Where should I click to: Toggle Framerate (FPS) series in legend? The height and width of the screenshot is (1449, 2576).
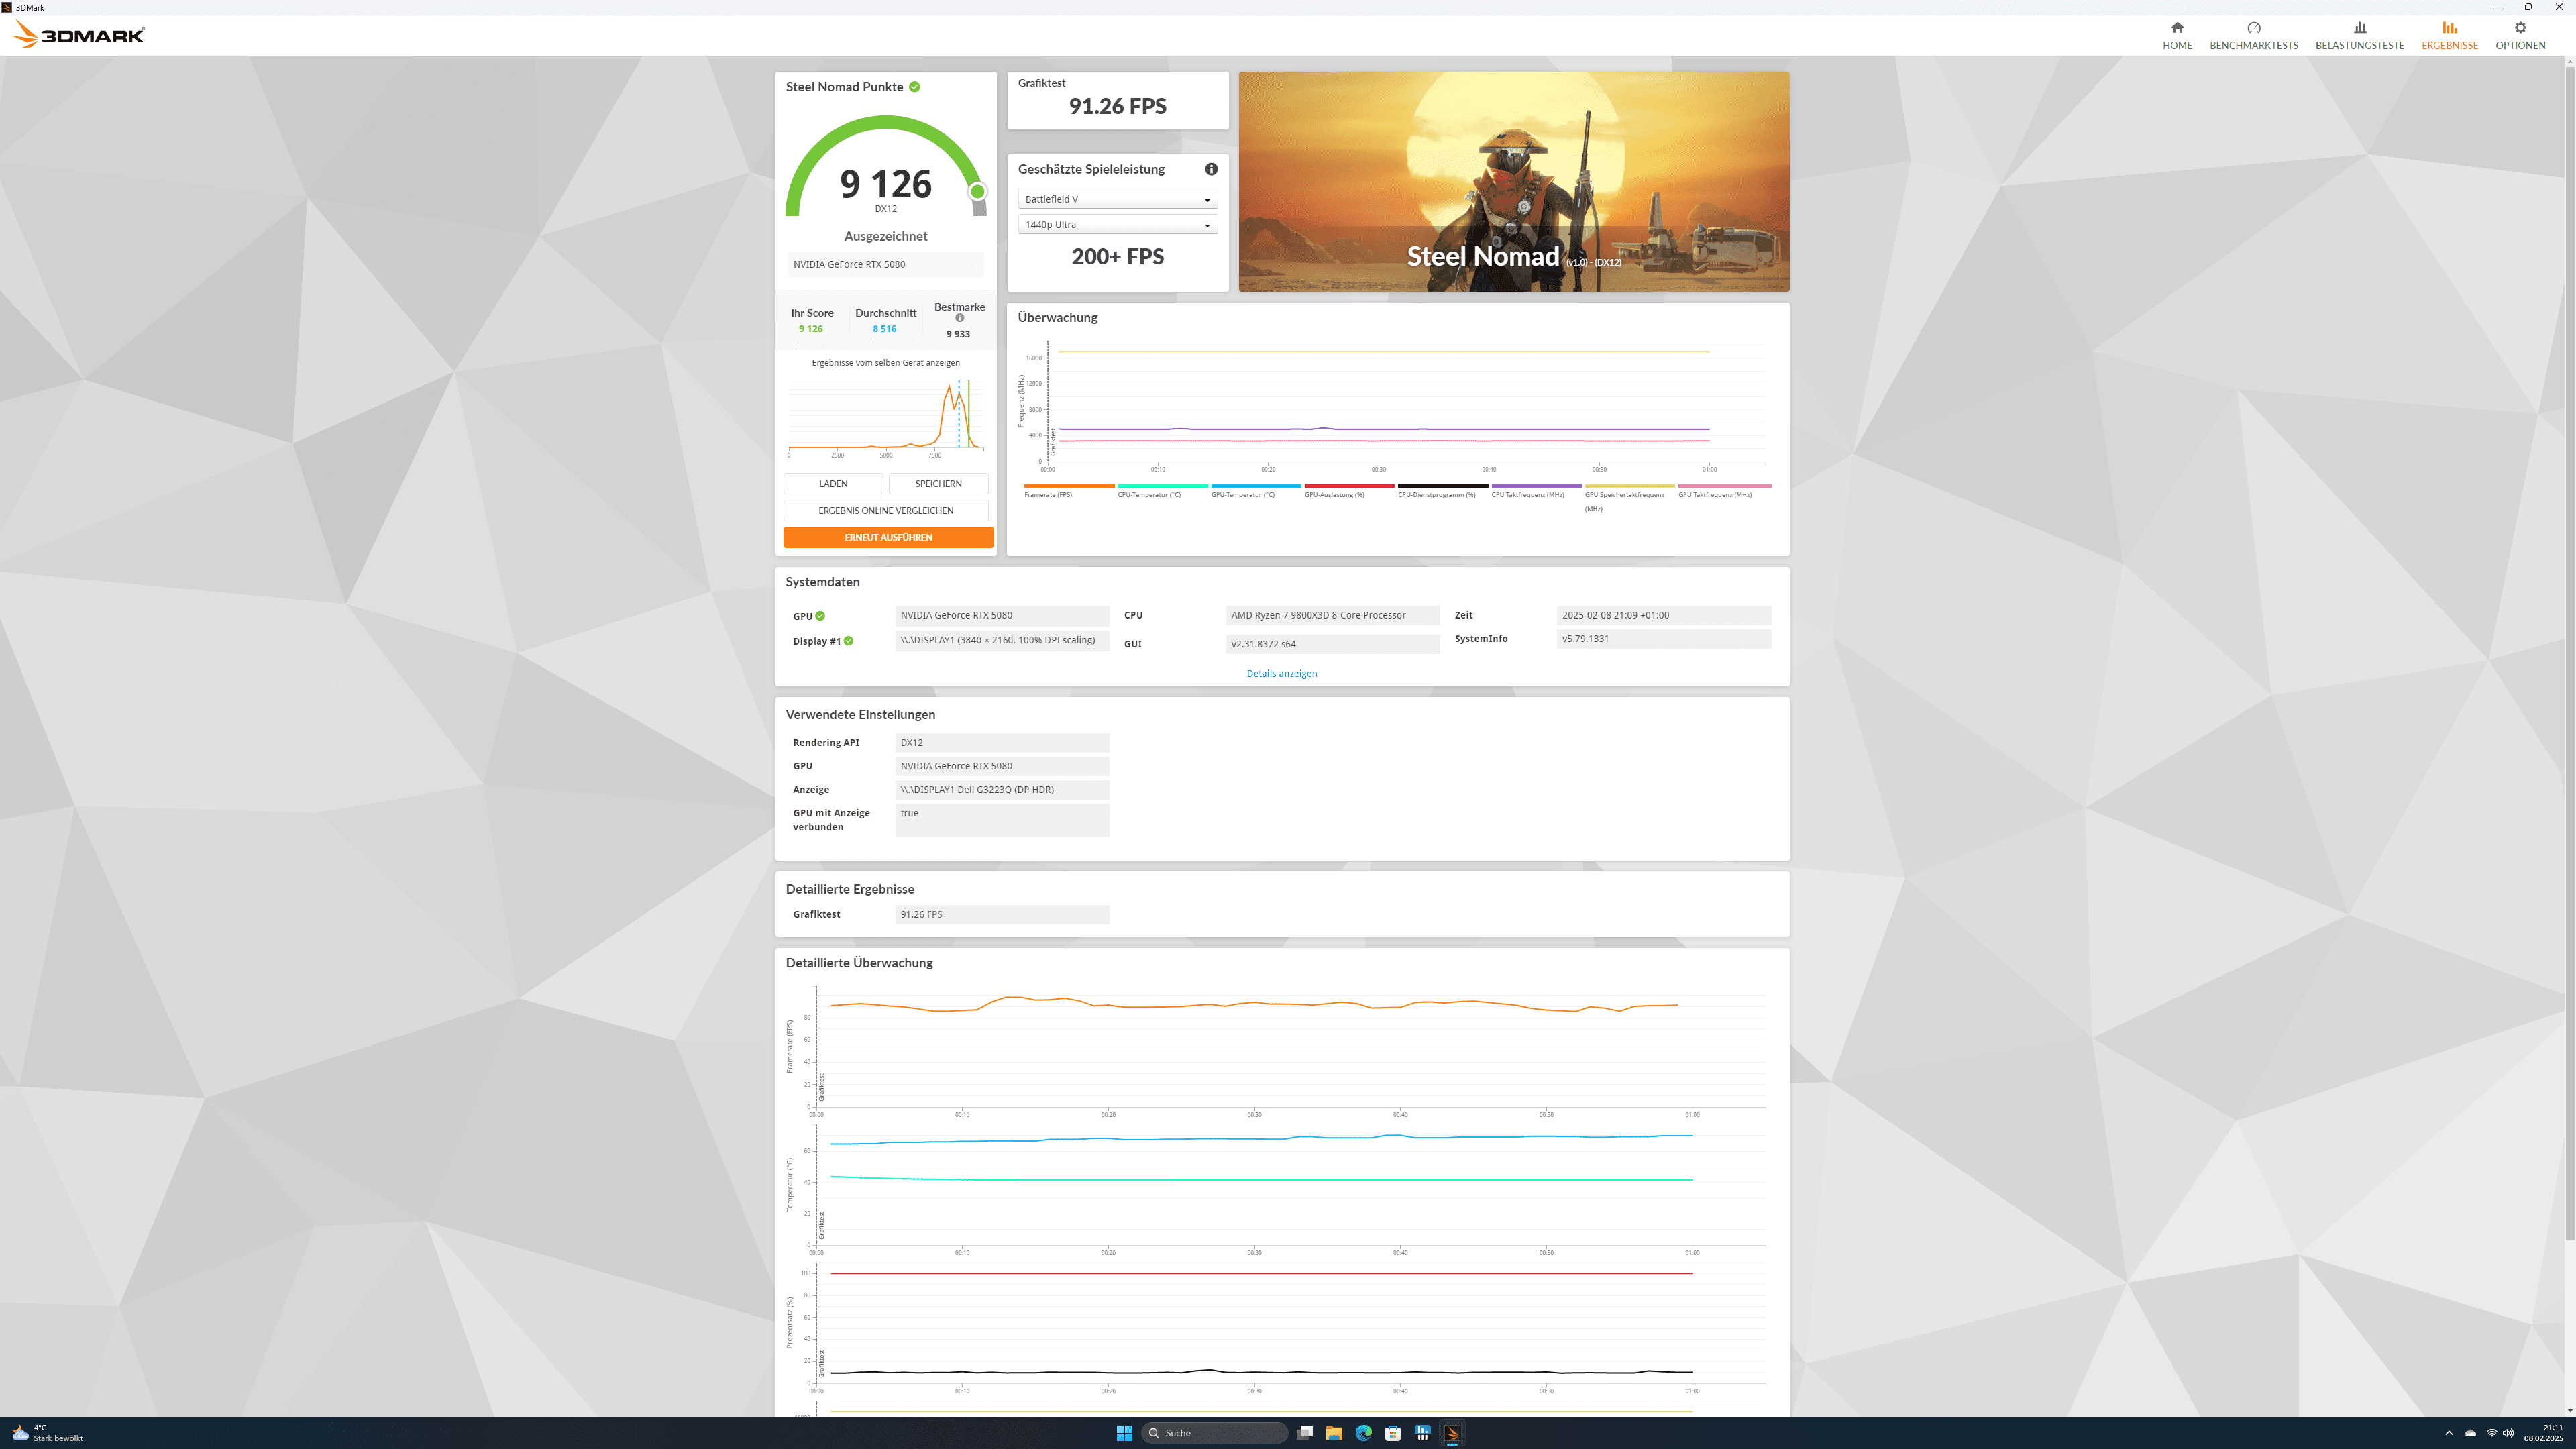(1068, 491)
